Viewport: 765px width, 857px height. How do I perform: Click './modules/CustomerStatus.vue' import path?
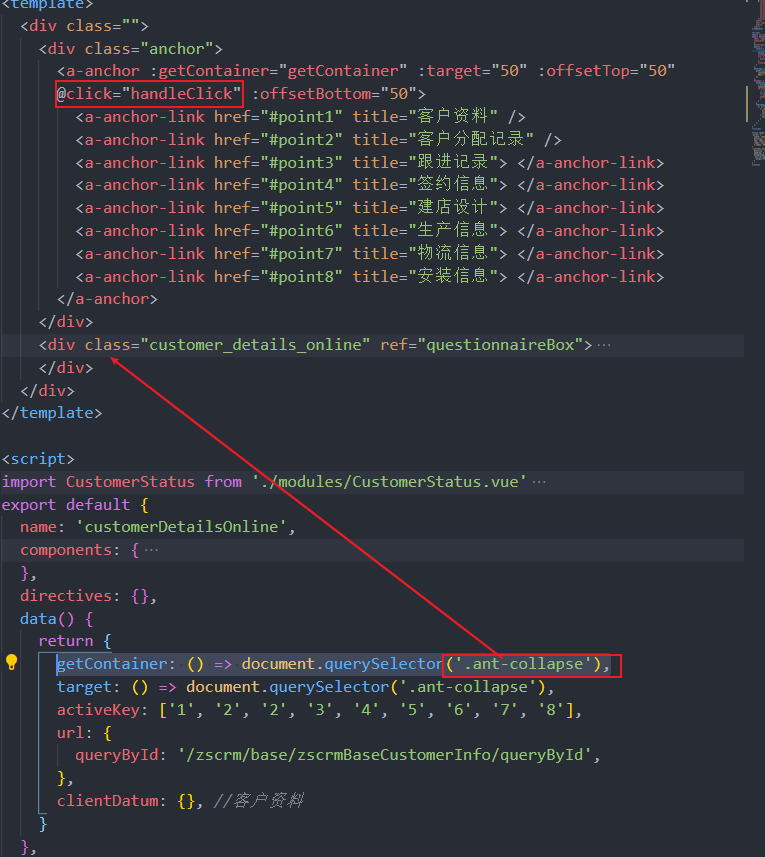tap(389, 482)
